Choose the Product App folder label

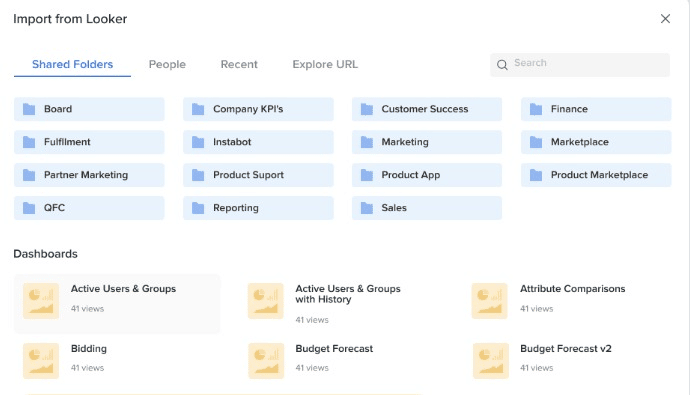[411, 175]
